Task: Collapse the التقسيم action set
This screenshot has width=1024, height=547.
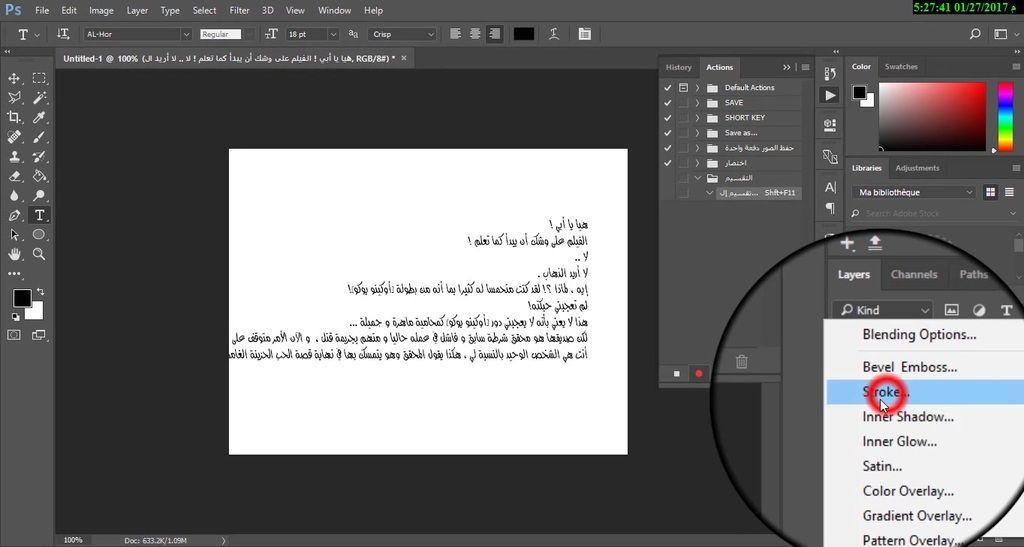Action: pyautogui.click(x=697, y=178)
